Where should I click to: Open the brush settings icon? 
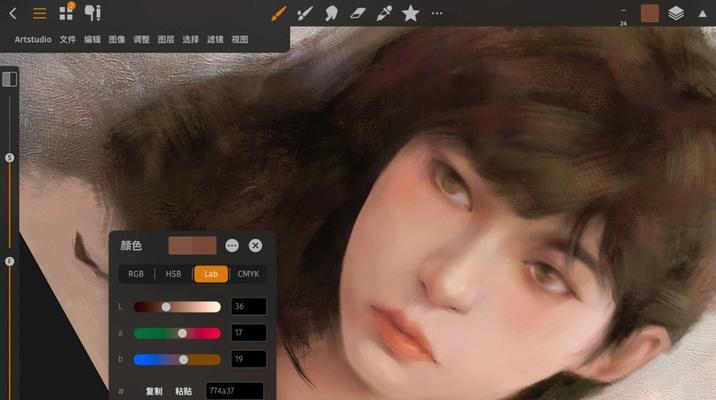point(93,13)
